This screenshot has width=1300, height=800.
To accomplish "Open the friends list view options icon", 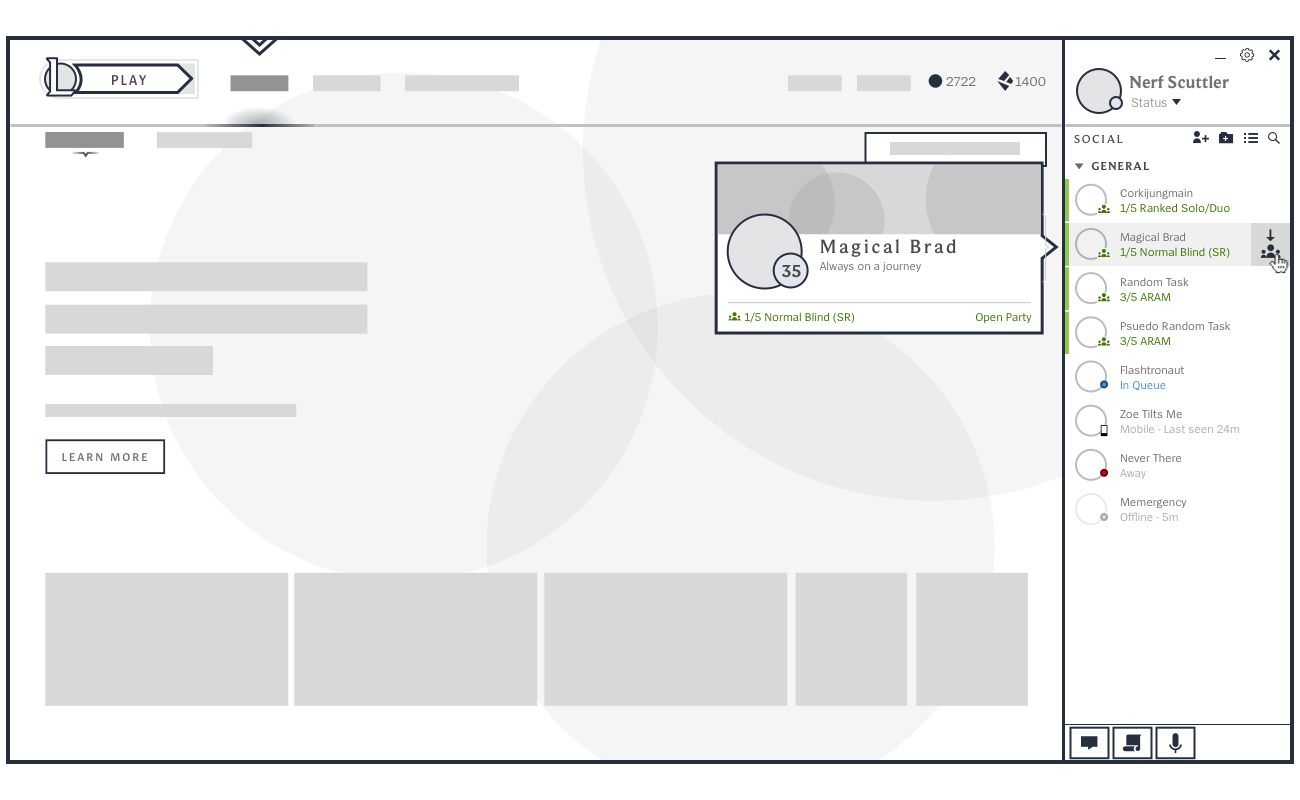I will pyautogui.click(x=1250, y=138).
